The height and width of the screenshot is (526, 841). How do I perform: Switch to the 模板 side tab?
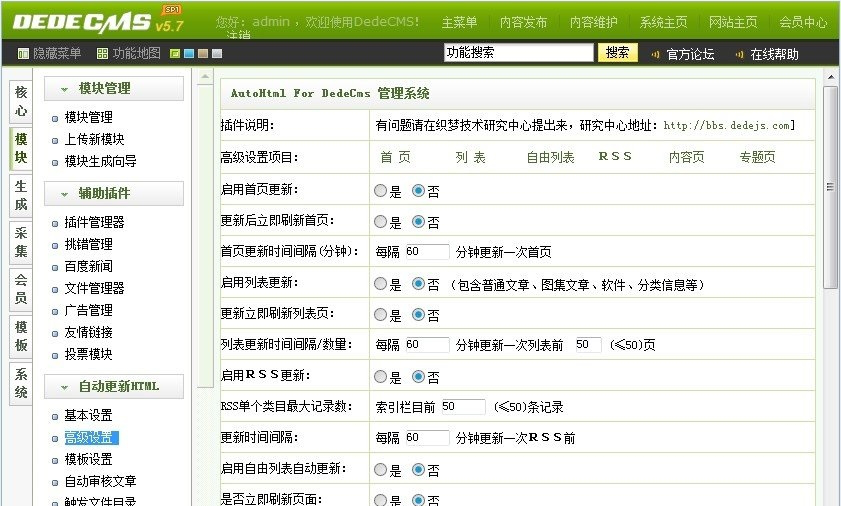tap(21, 336)
